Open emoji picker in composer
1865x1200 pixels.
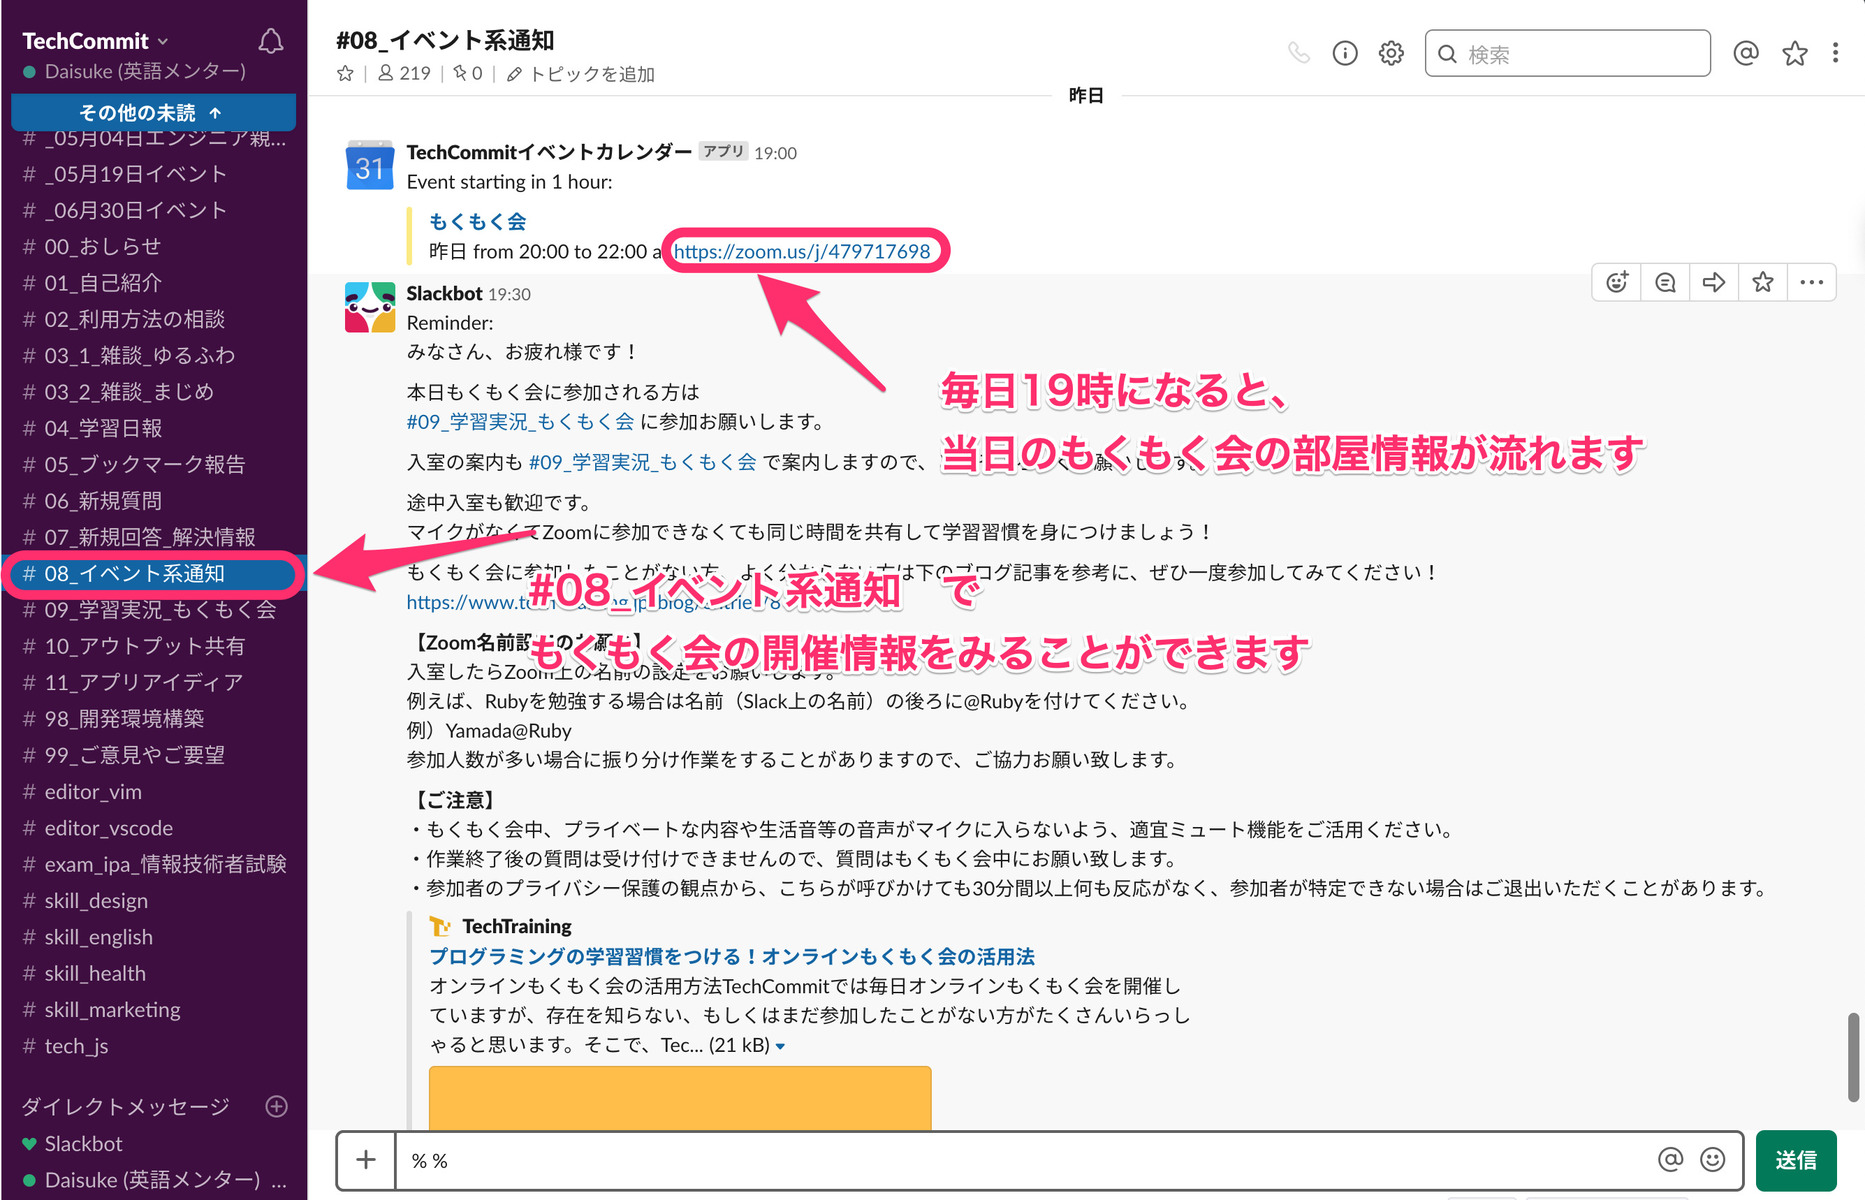tap(1713, 1160)
